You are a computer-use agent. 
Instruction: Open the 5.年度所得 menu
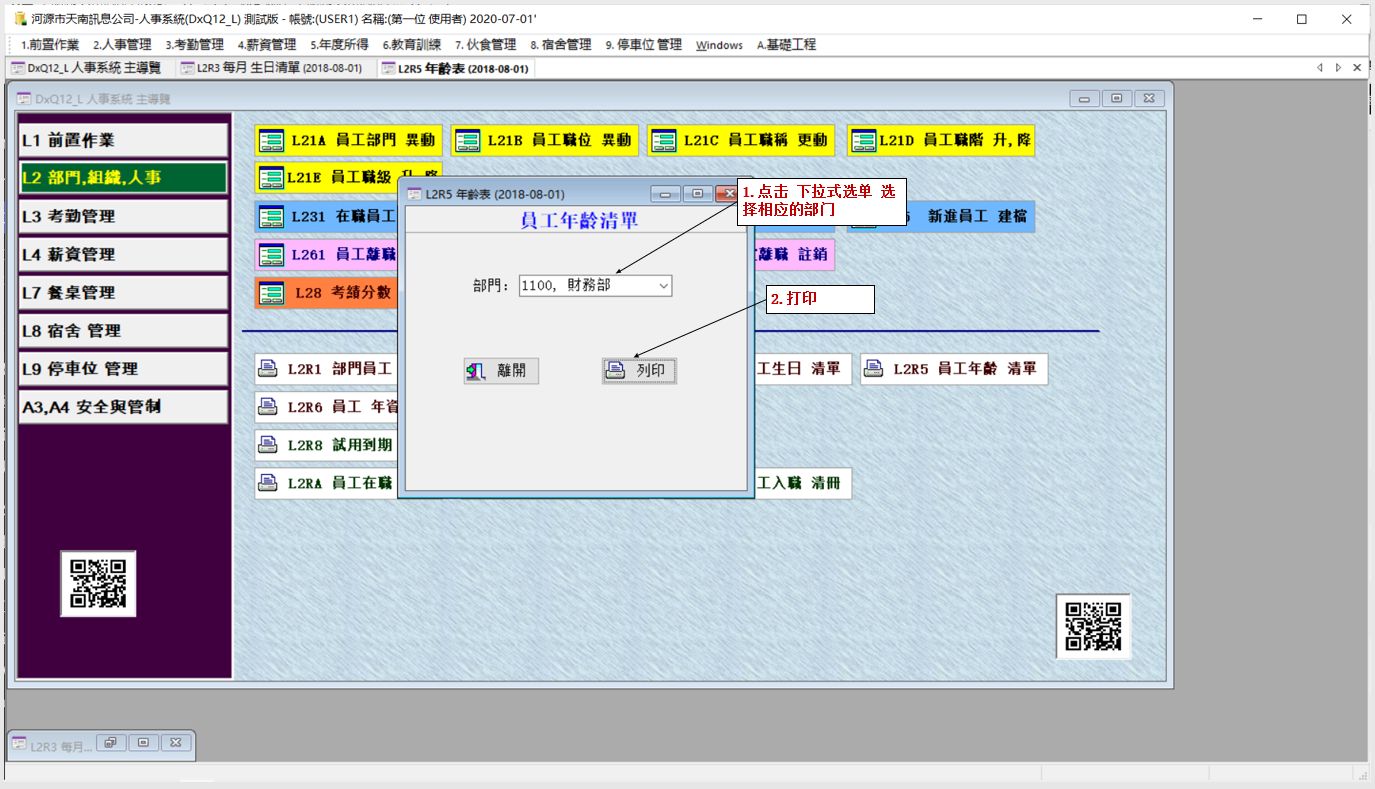[x=339, y=45]
